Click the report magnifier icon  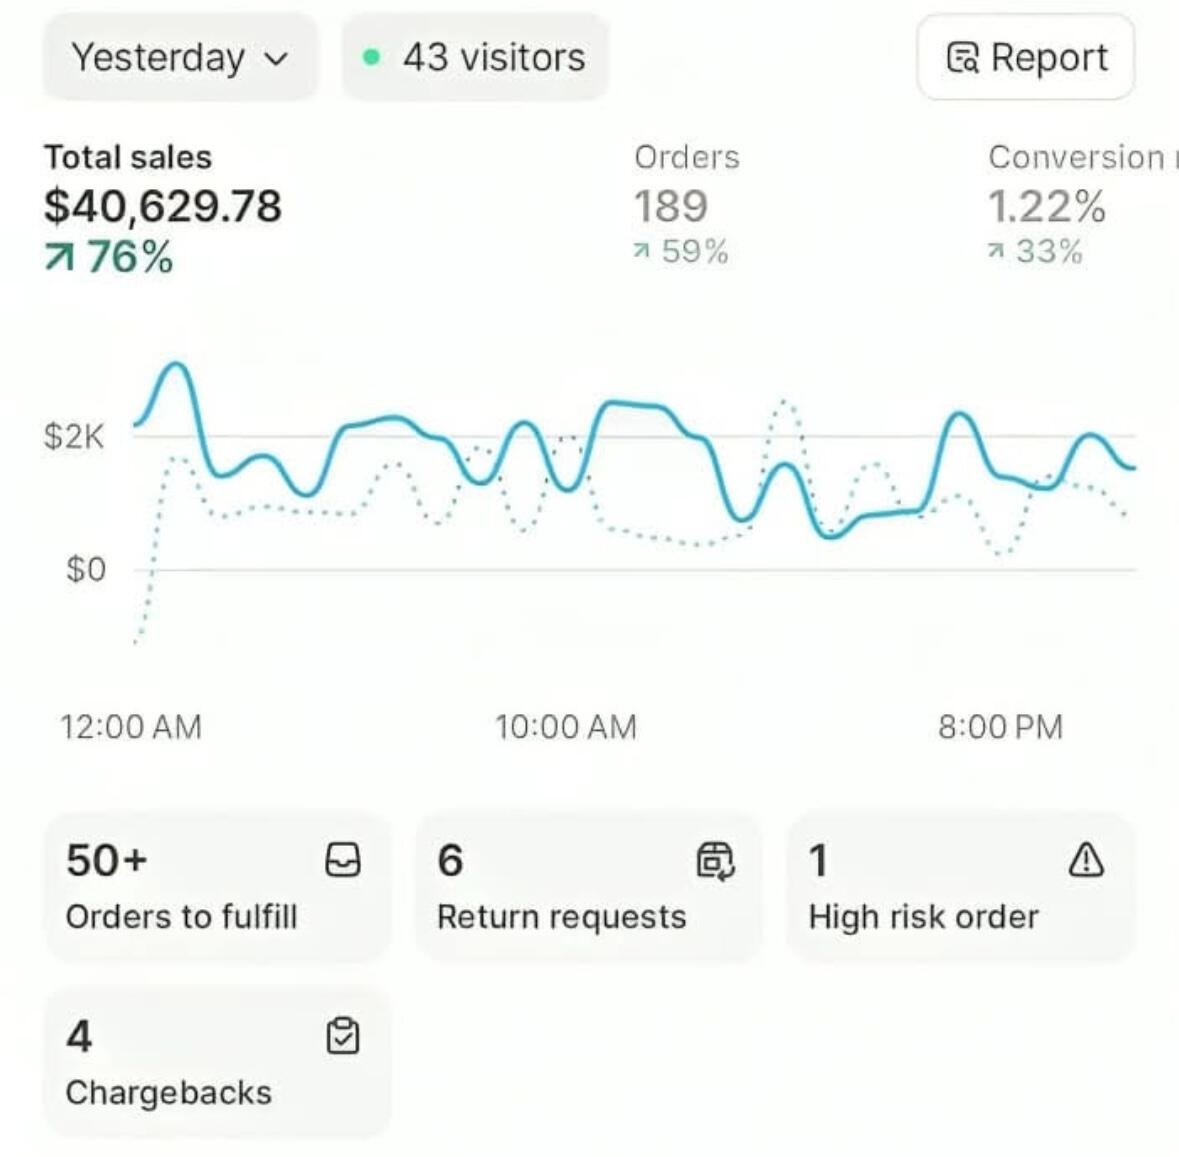(962, 58)
